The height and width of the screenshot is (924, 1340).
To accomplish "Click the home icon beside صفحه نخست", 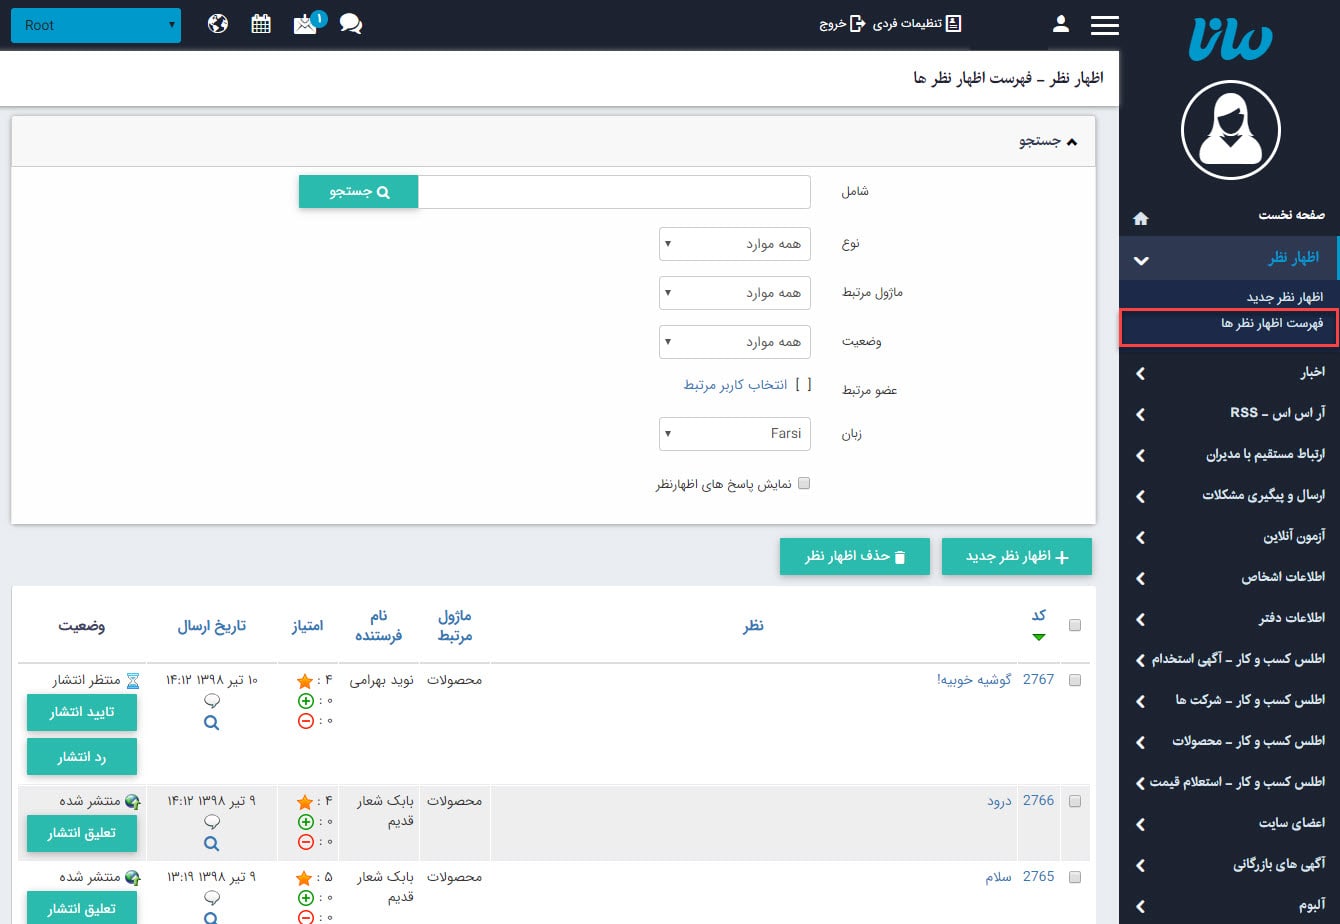I will pos(1140,217).
